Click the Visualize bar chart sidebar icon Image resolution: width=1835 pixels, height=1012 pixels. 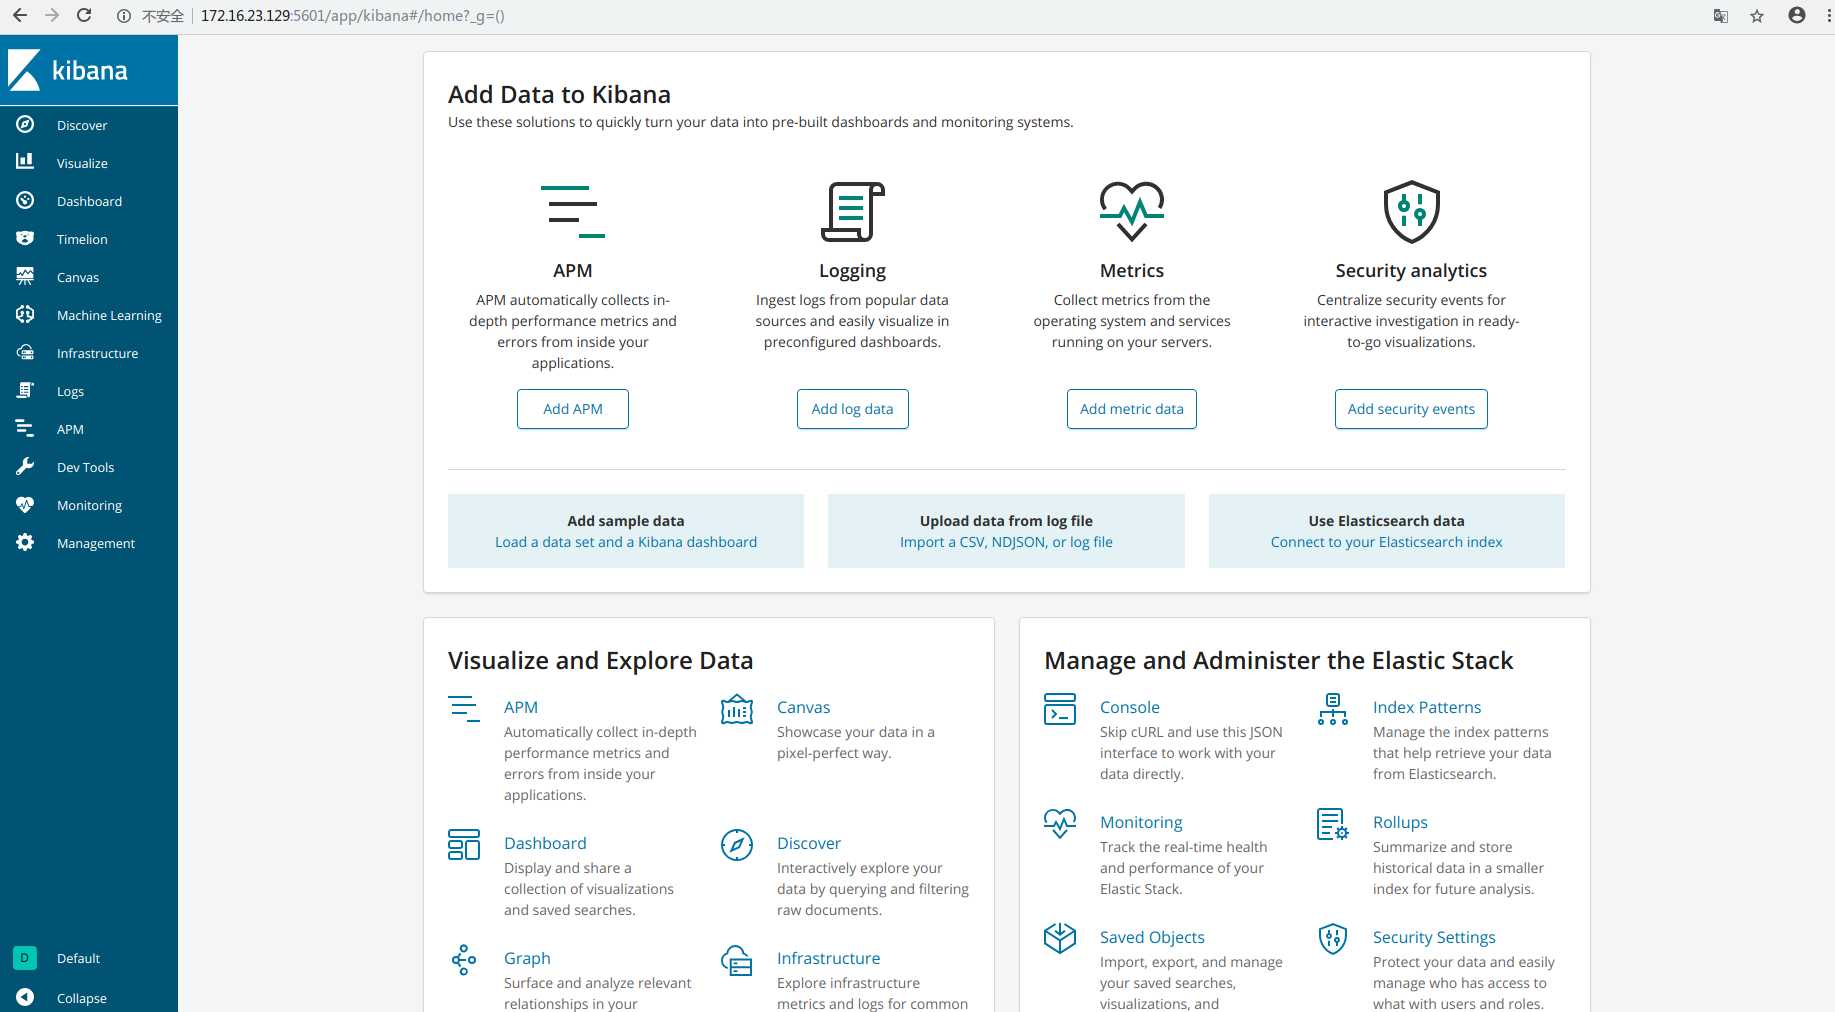pyautogui.click(x=25, y=161)
